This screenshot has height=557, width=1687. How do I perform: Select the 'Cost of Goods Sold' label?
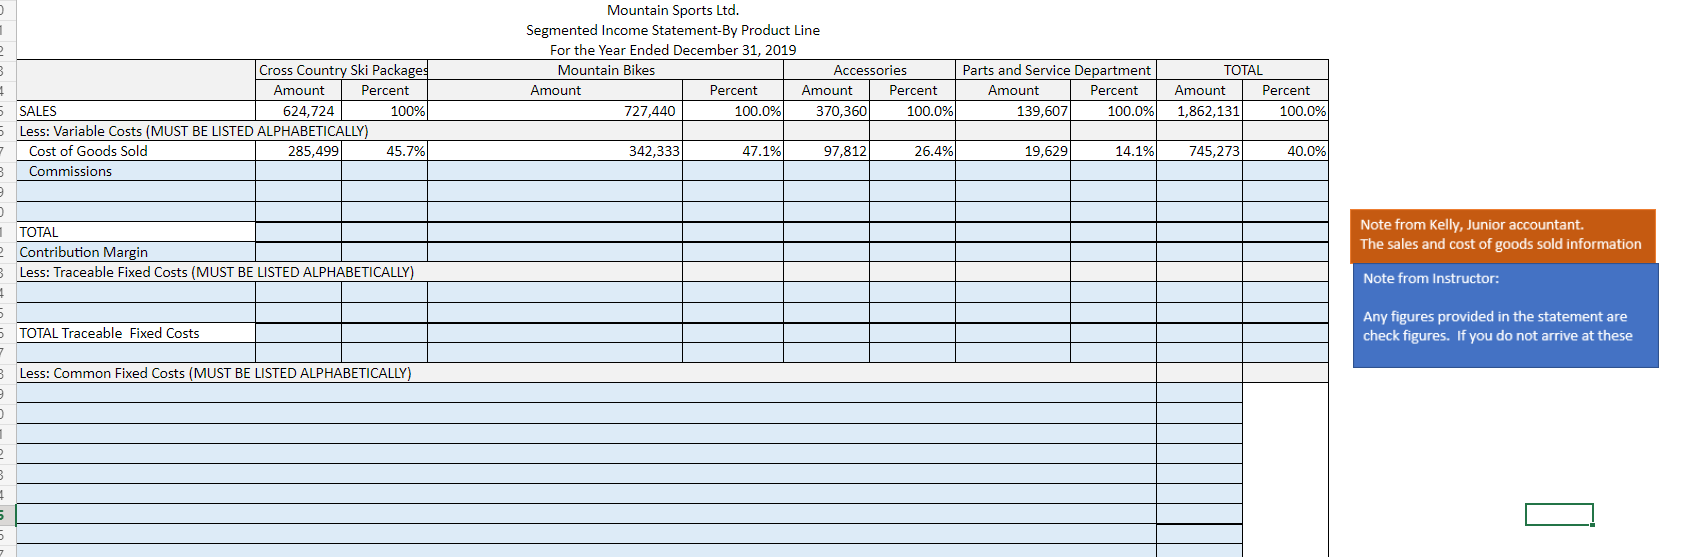(x=88, y=151)
